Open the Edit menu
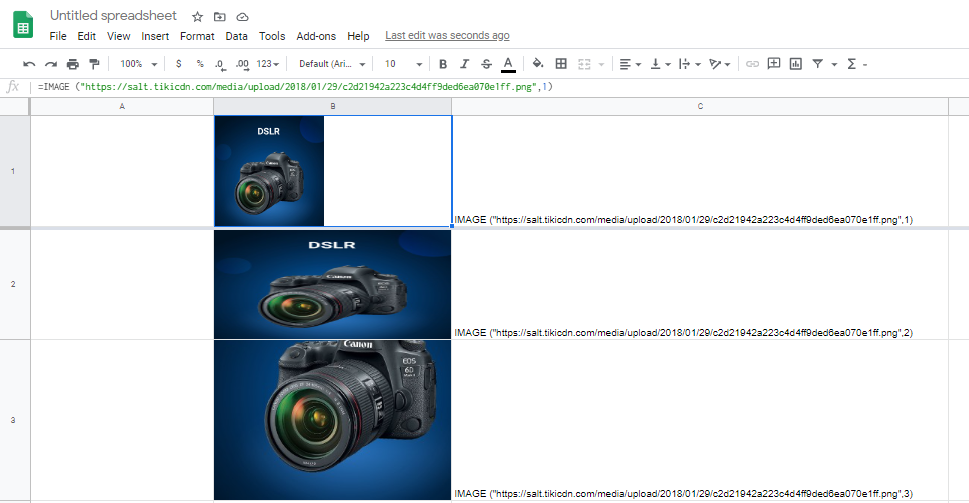Image resolution: width=969 pixels, height=503 pixels. click(x=87, y=36)
